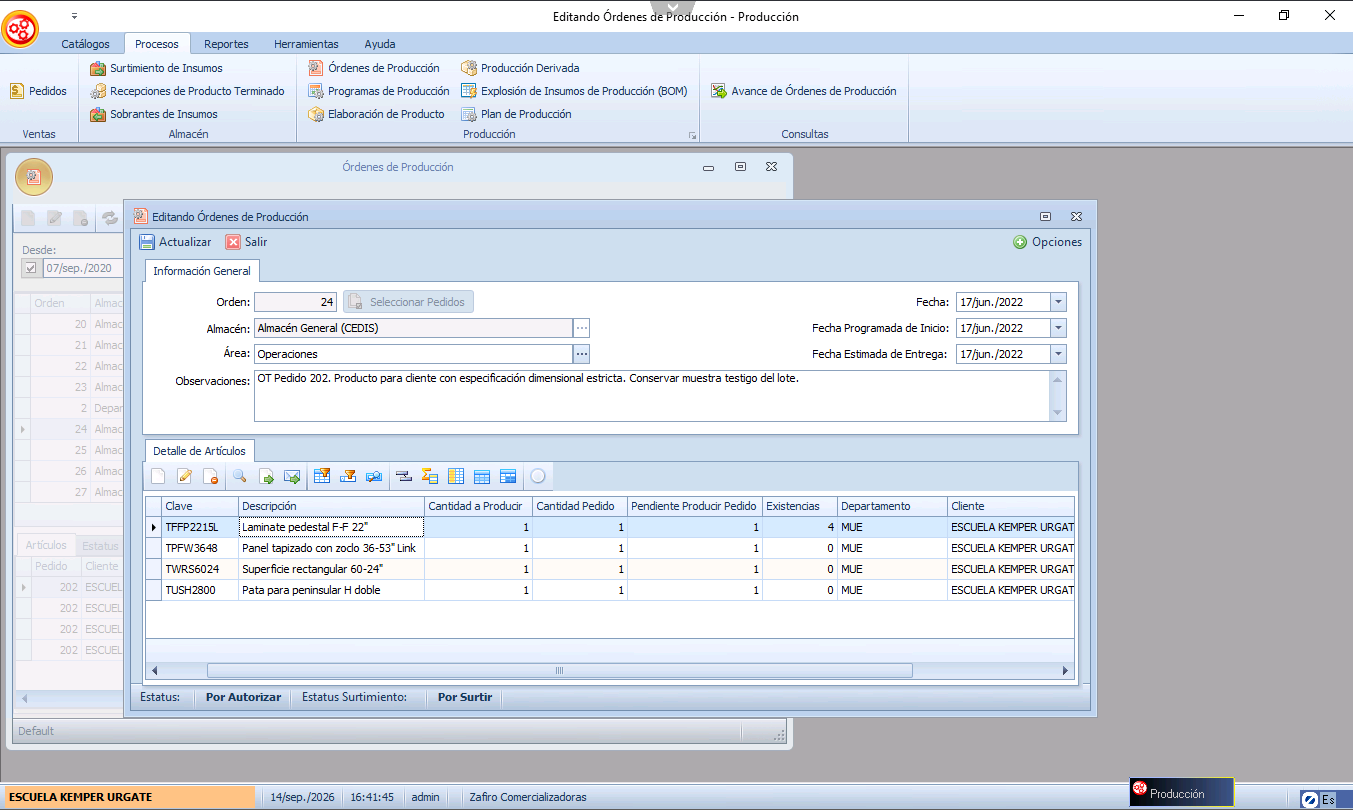
Task: Click the yellow column chooser grid icon
Action: (x=456, y=477)
